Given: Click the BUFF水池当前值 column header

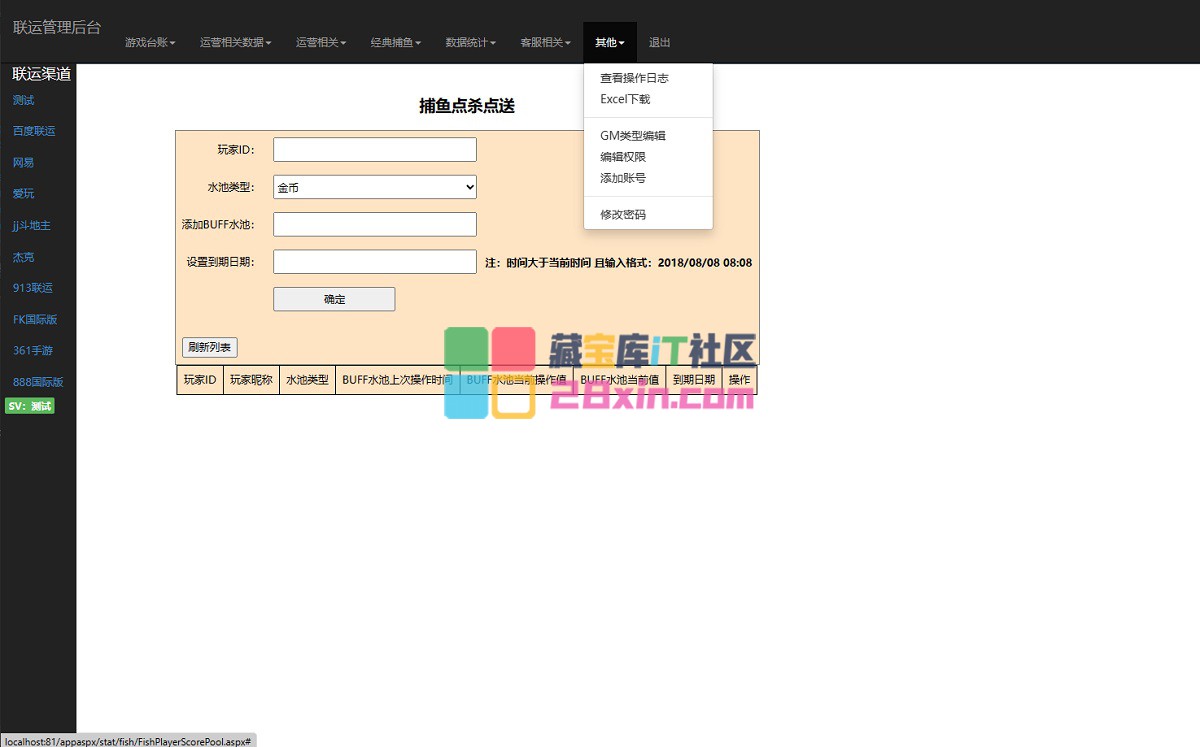Looking at the screenshot, I should (620, 380).
